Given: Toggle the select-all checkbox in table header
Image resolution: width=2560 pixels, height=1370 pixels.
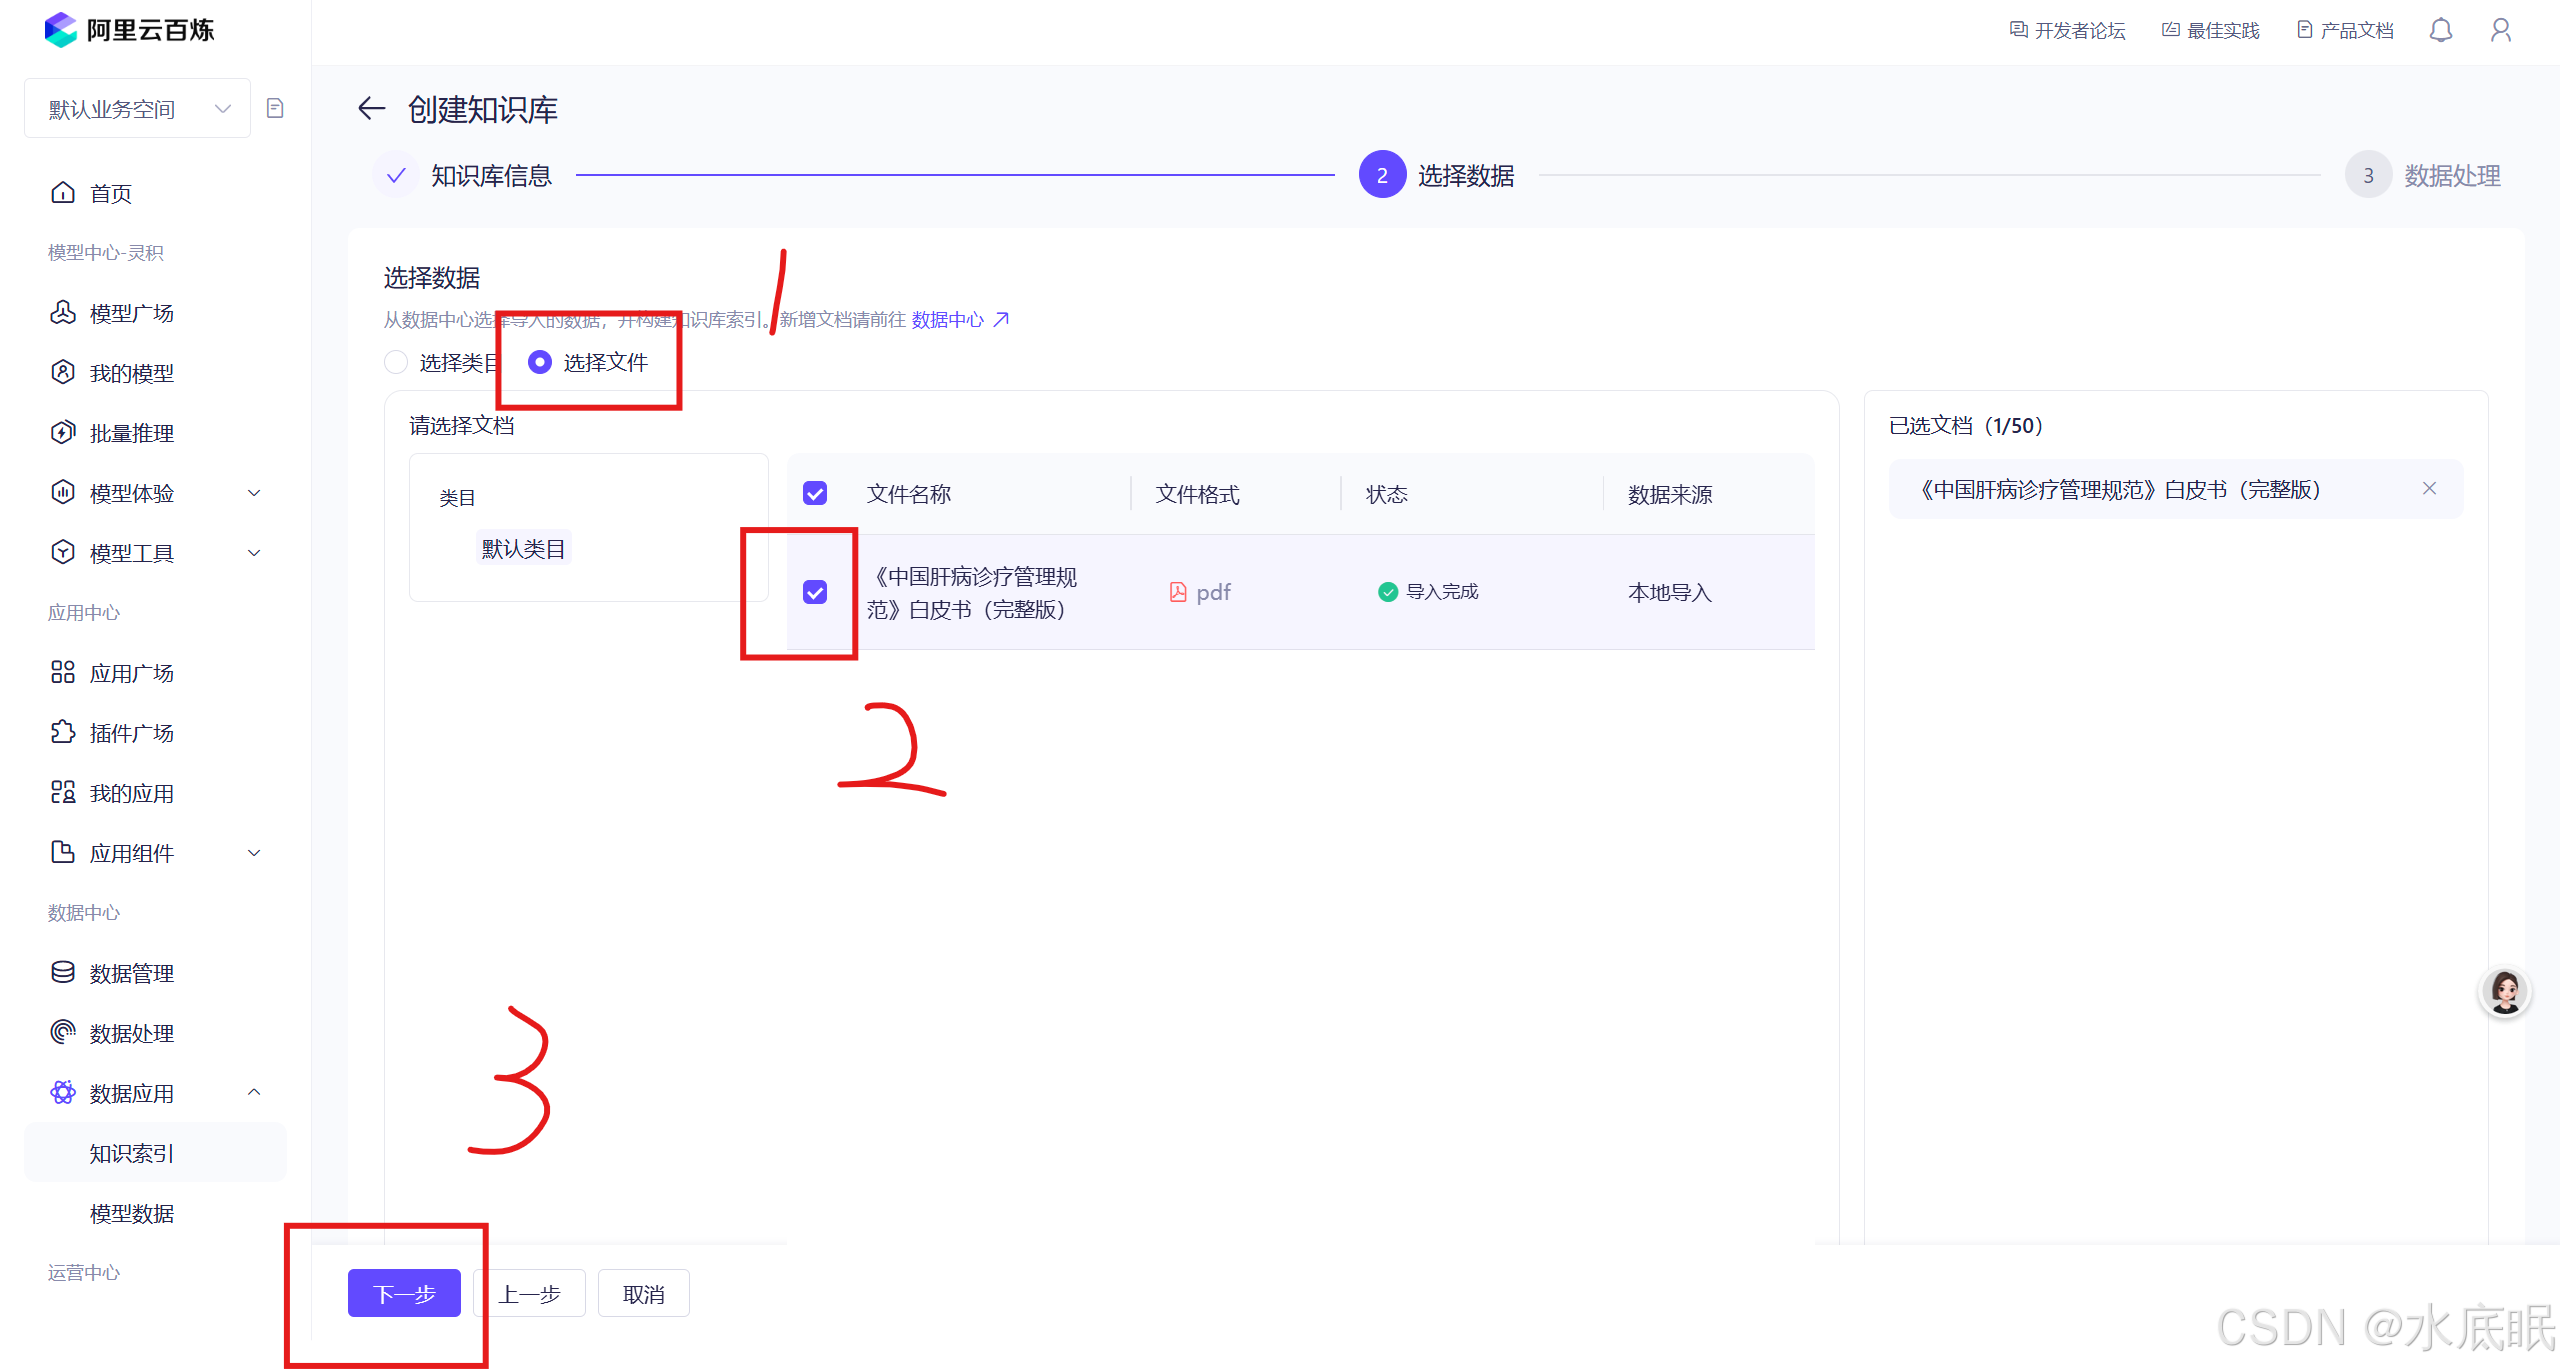Looking at the screenshot, I should coord(815,493).
